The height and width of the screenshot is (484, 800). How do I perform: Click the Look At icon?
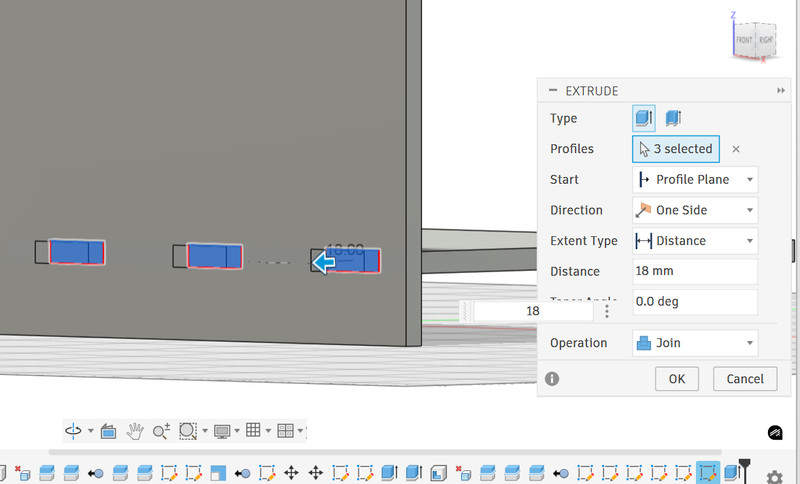coord(108,431)
